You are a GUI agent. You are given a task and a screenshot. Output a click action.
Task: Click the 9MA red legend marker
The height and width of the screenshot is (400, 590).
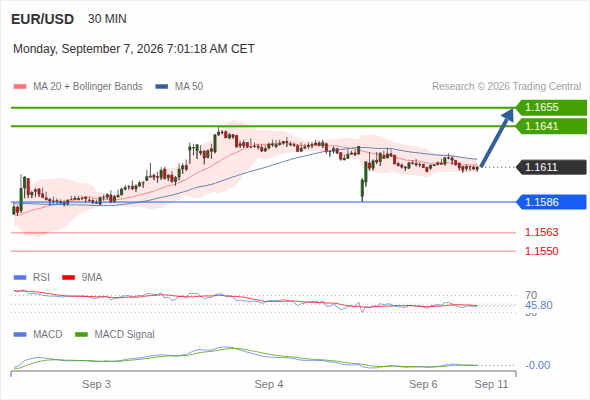point(68,278)
